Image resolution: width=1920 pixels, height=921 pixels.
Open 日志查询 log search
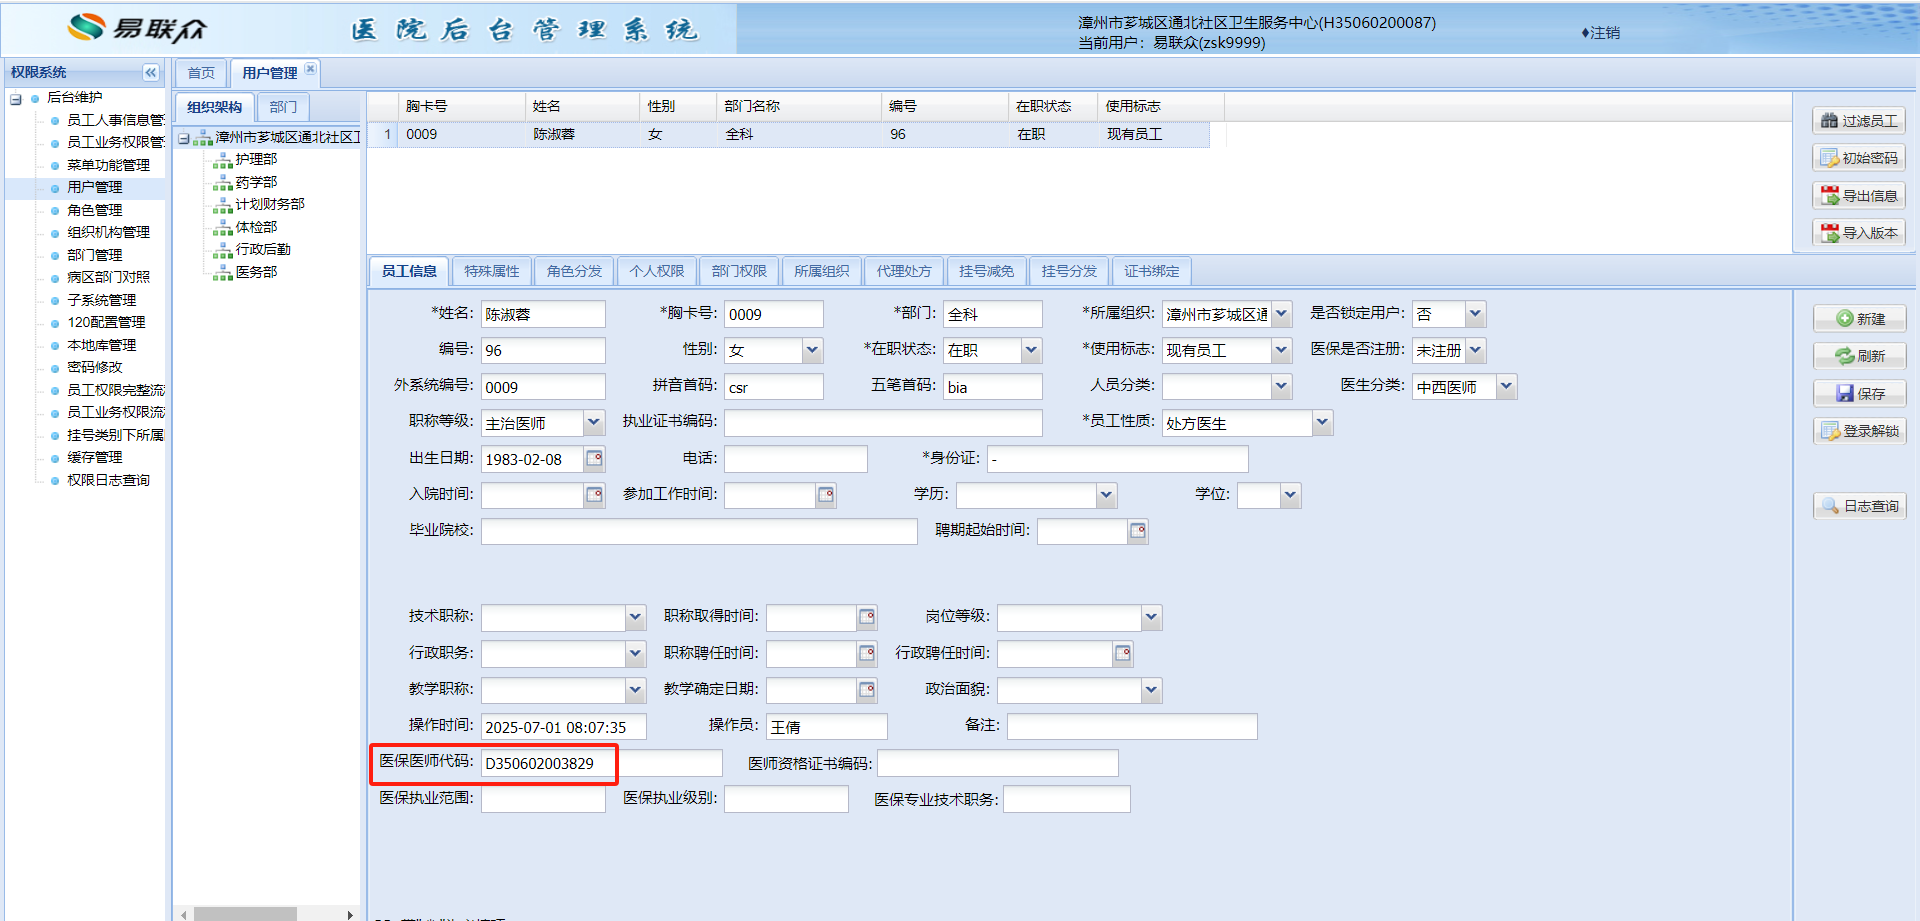click(1860, 507)
